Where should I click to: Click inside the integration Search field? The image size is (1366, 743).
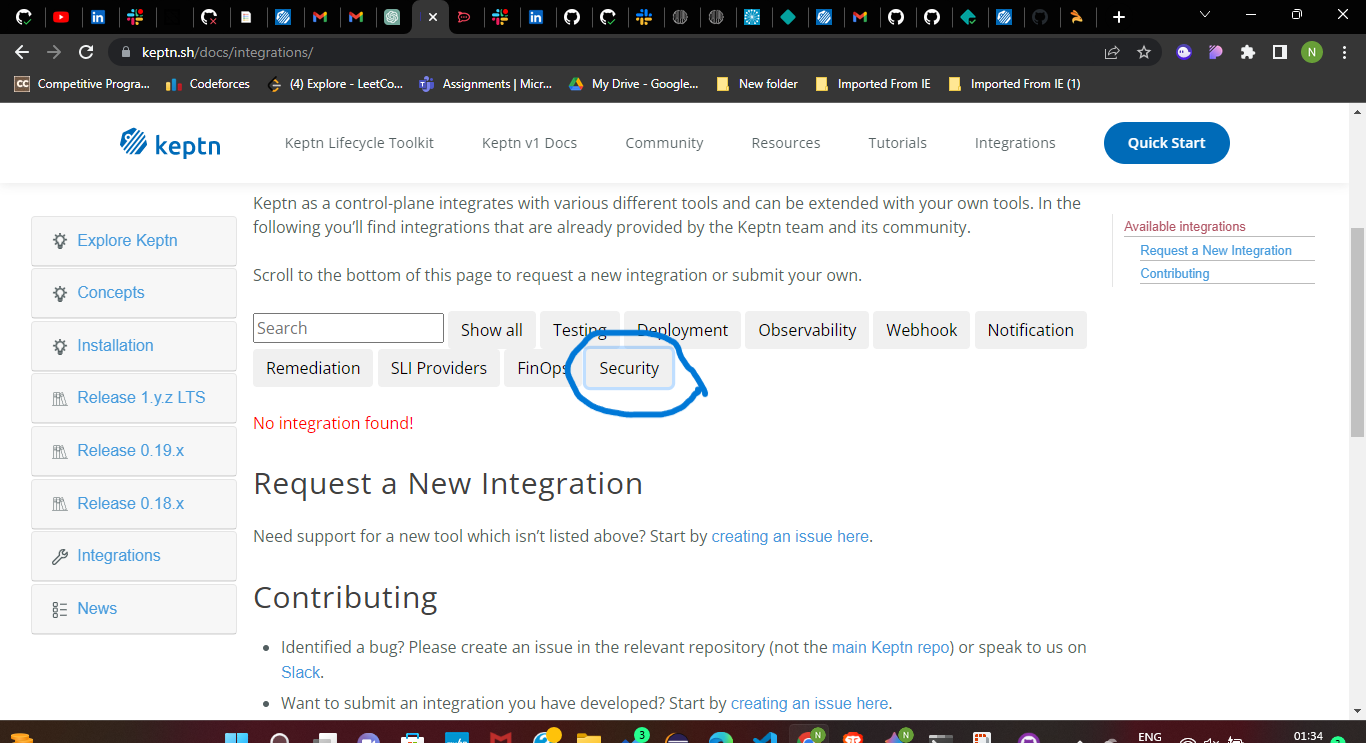pos(348,327)
